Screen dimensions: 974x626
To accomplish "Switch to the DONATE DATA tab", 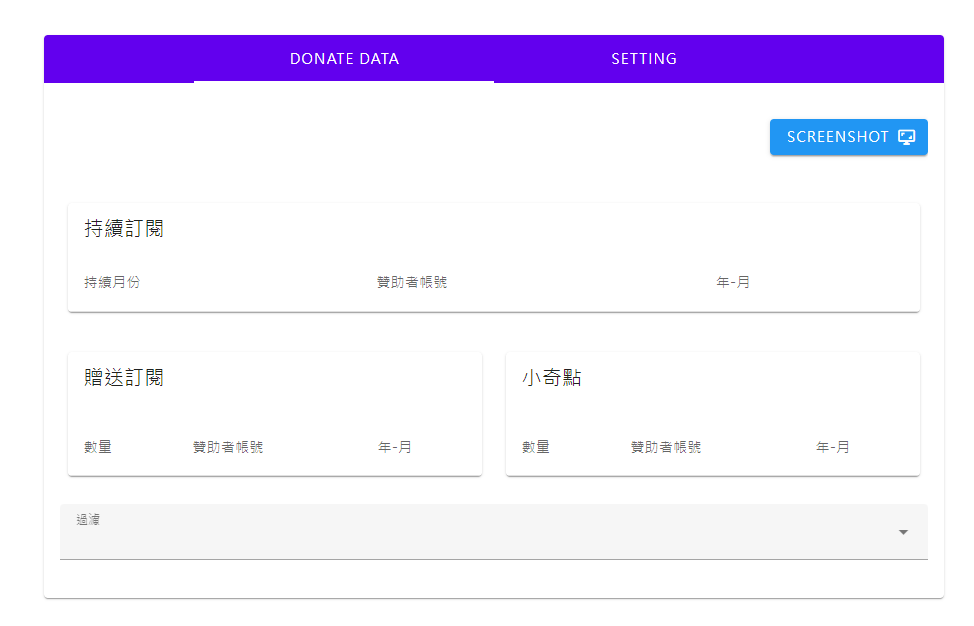I will [344, 59].
